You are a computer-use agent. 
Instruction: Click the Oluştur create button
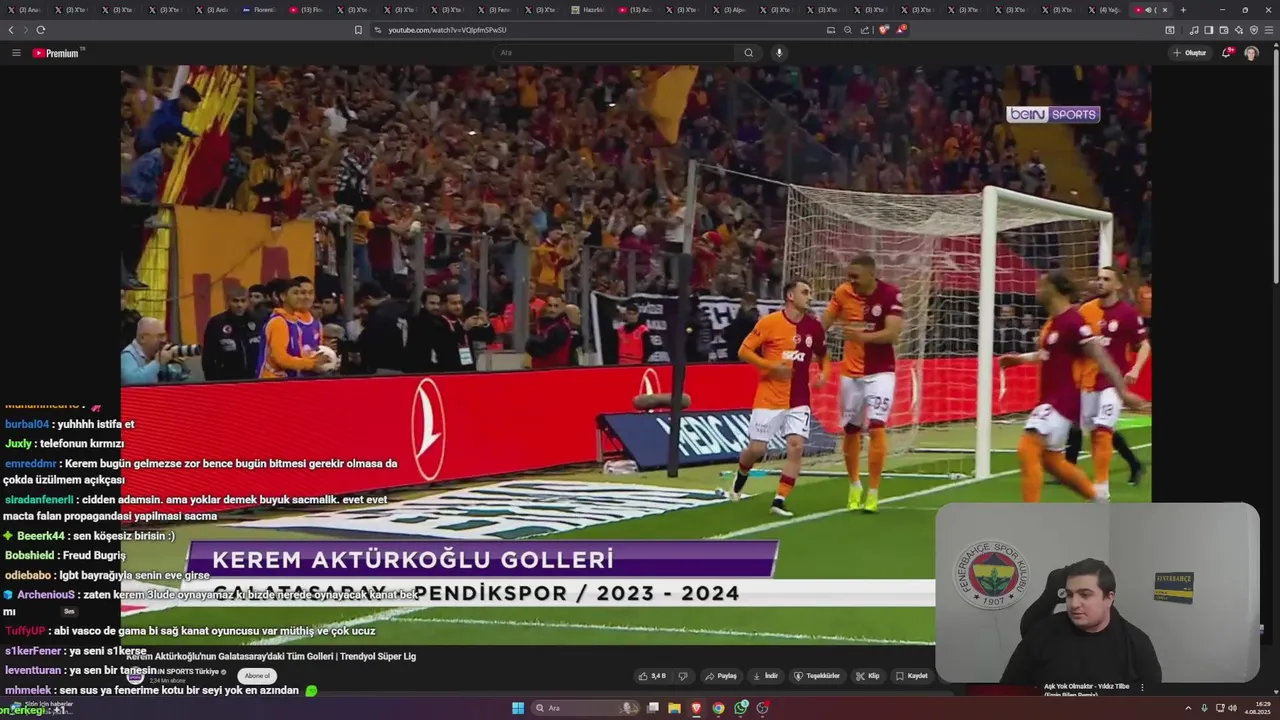(x=1190, y=53)
